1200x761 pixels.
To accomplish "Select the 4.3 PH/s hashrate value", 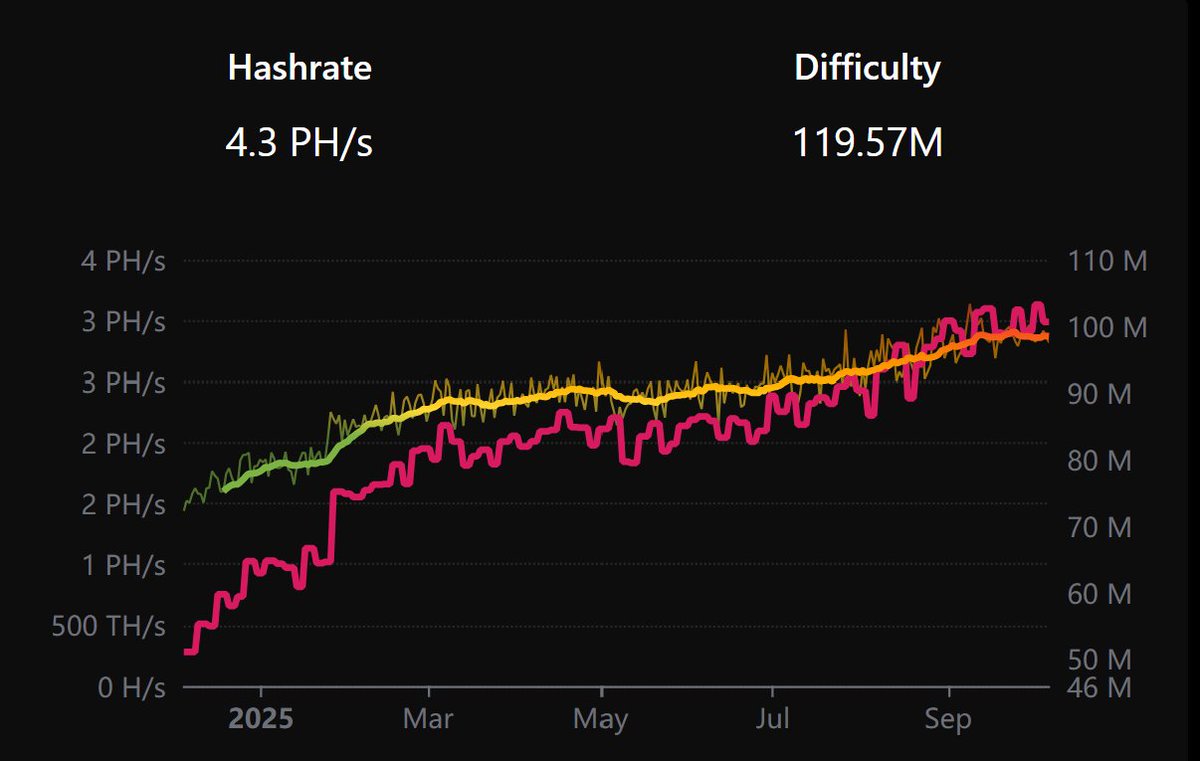I will (299, 142).
